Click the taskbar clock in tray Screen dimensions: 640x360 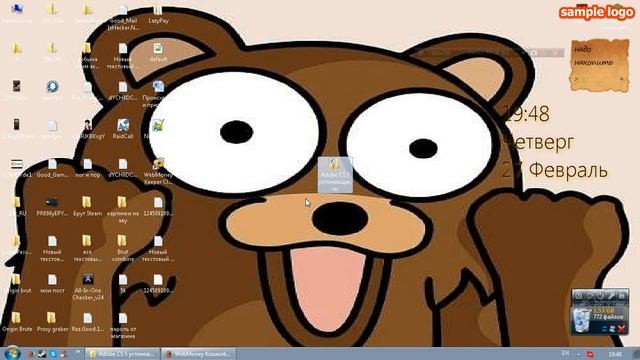615,354
